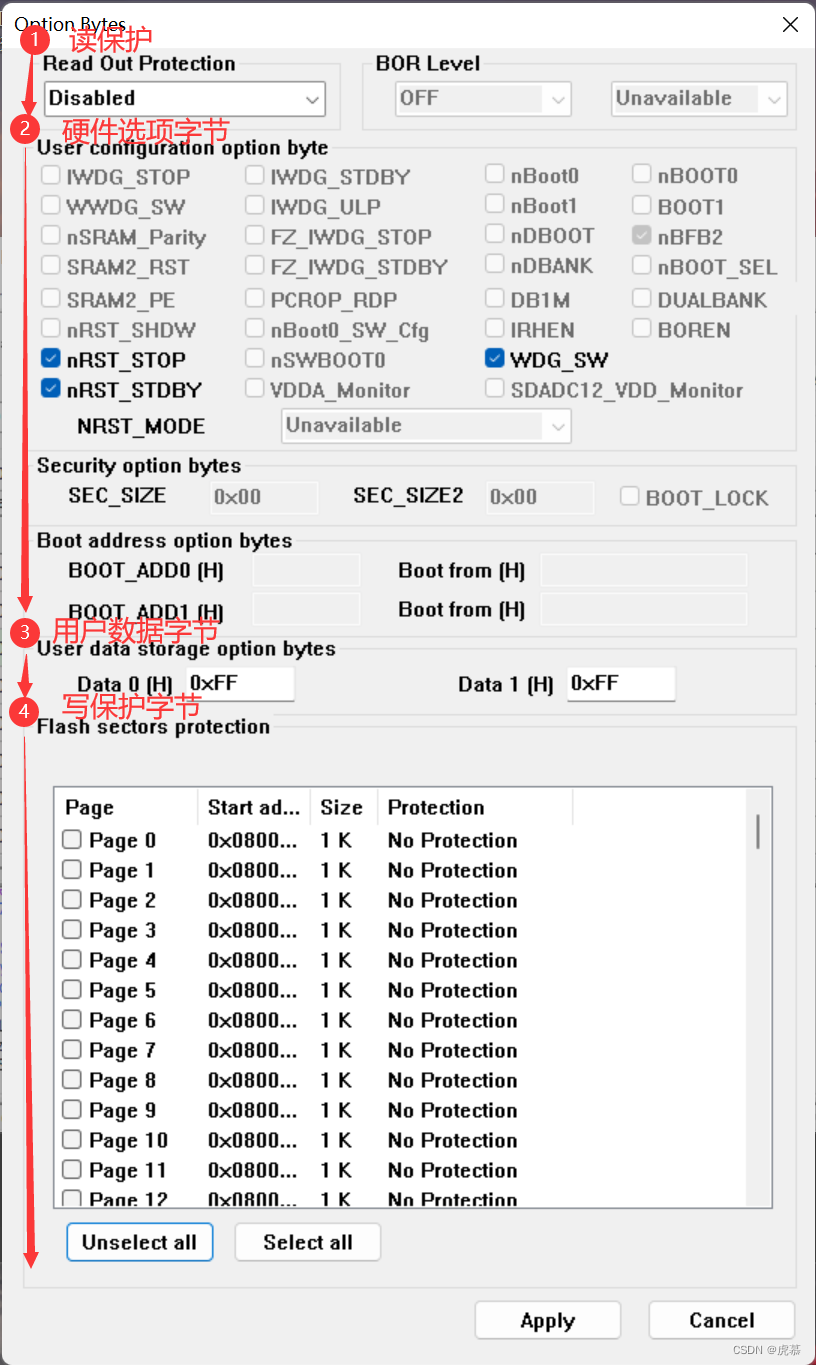
Task: Check the BOOT_LOCK checkbox
Action: 629,496
